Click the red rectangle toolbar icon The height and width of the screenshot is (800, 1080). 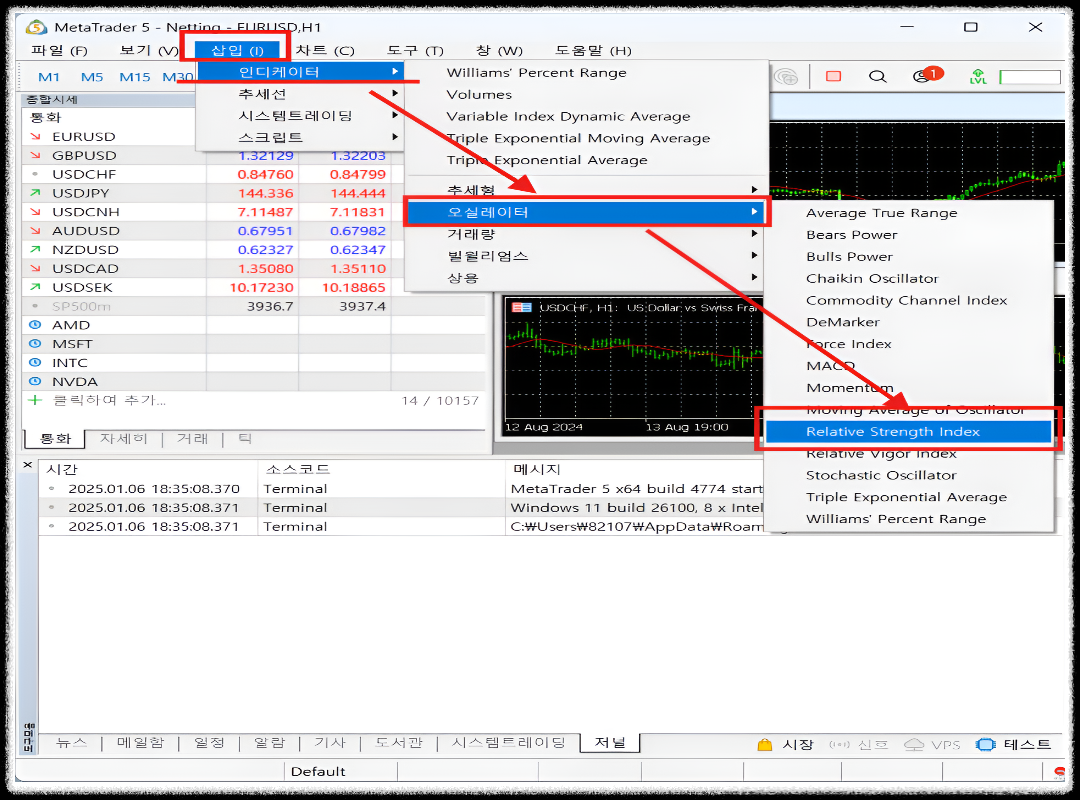pyautogui.click(x=833, y=76)
